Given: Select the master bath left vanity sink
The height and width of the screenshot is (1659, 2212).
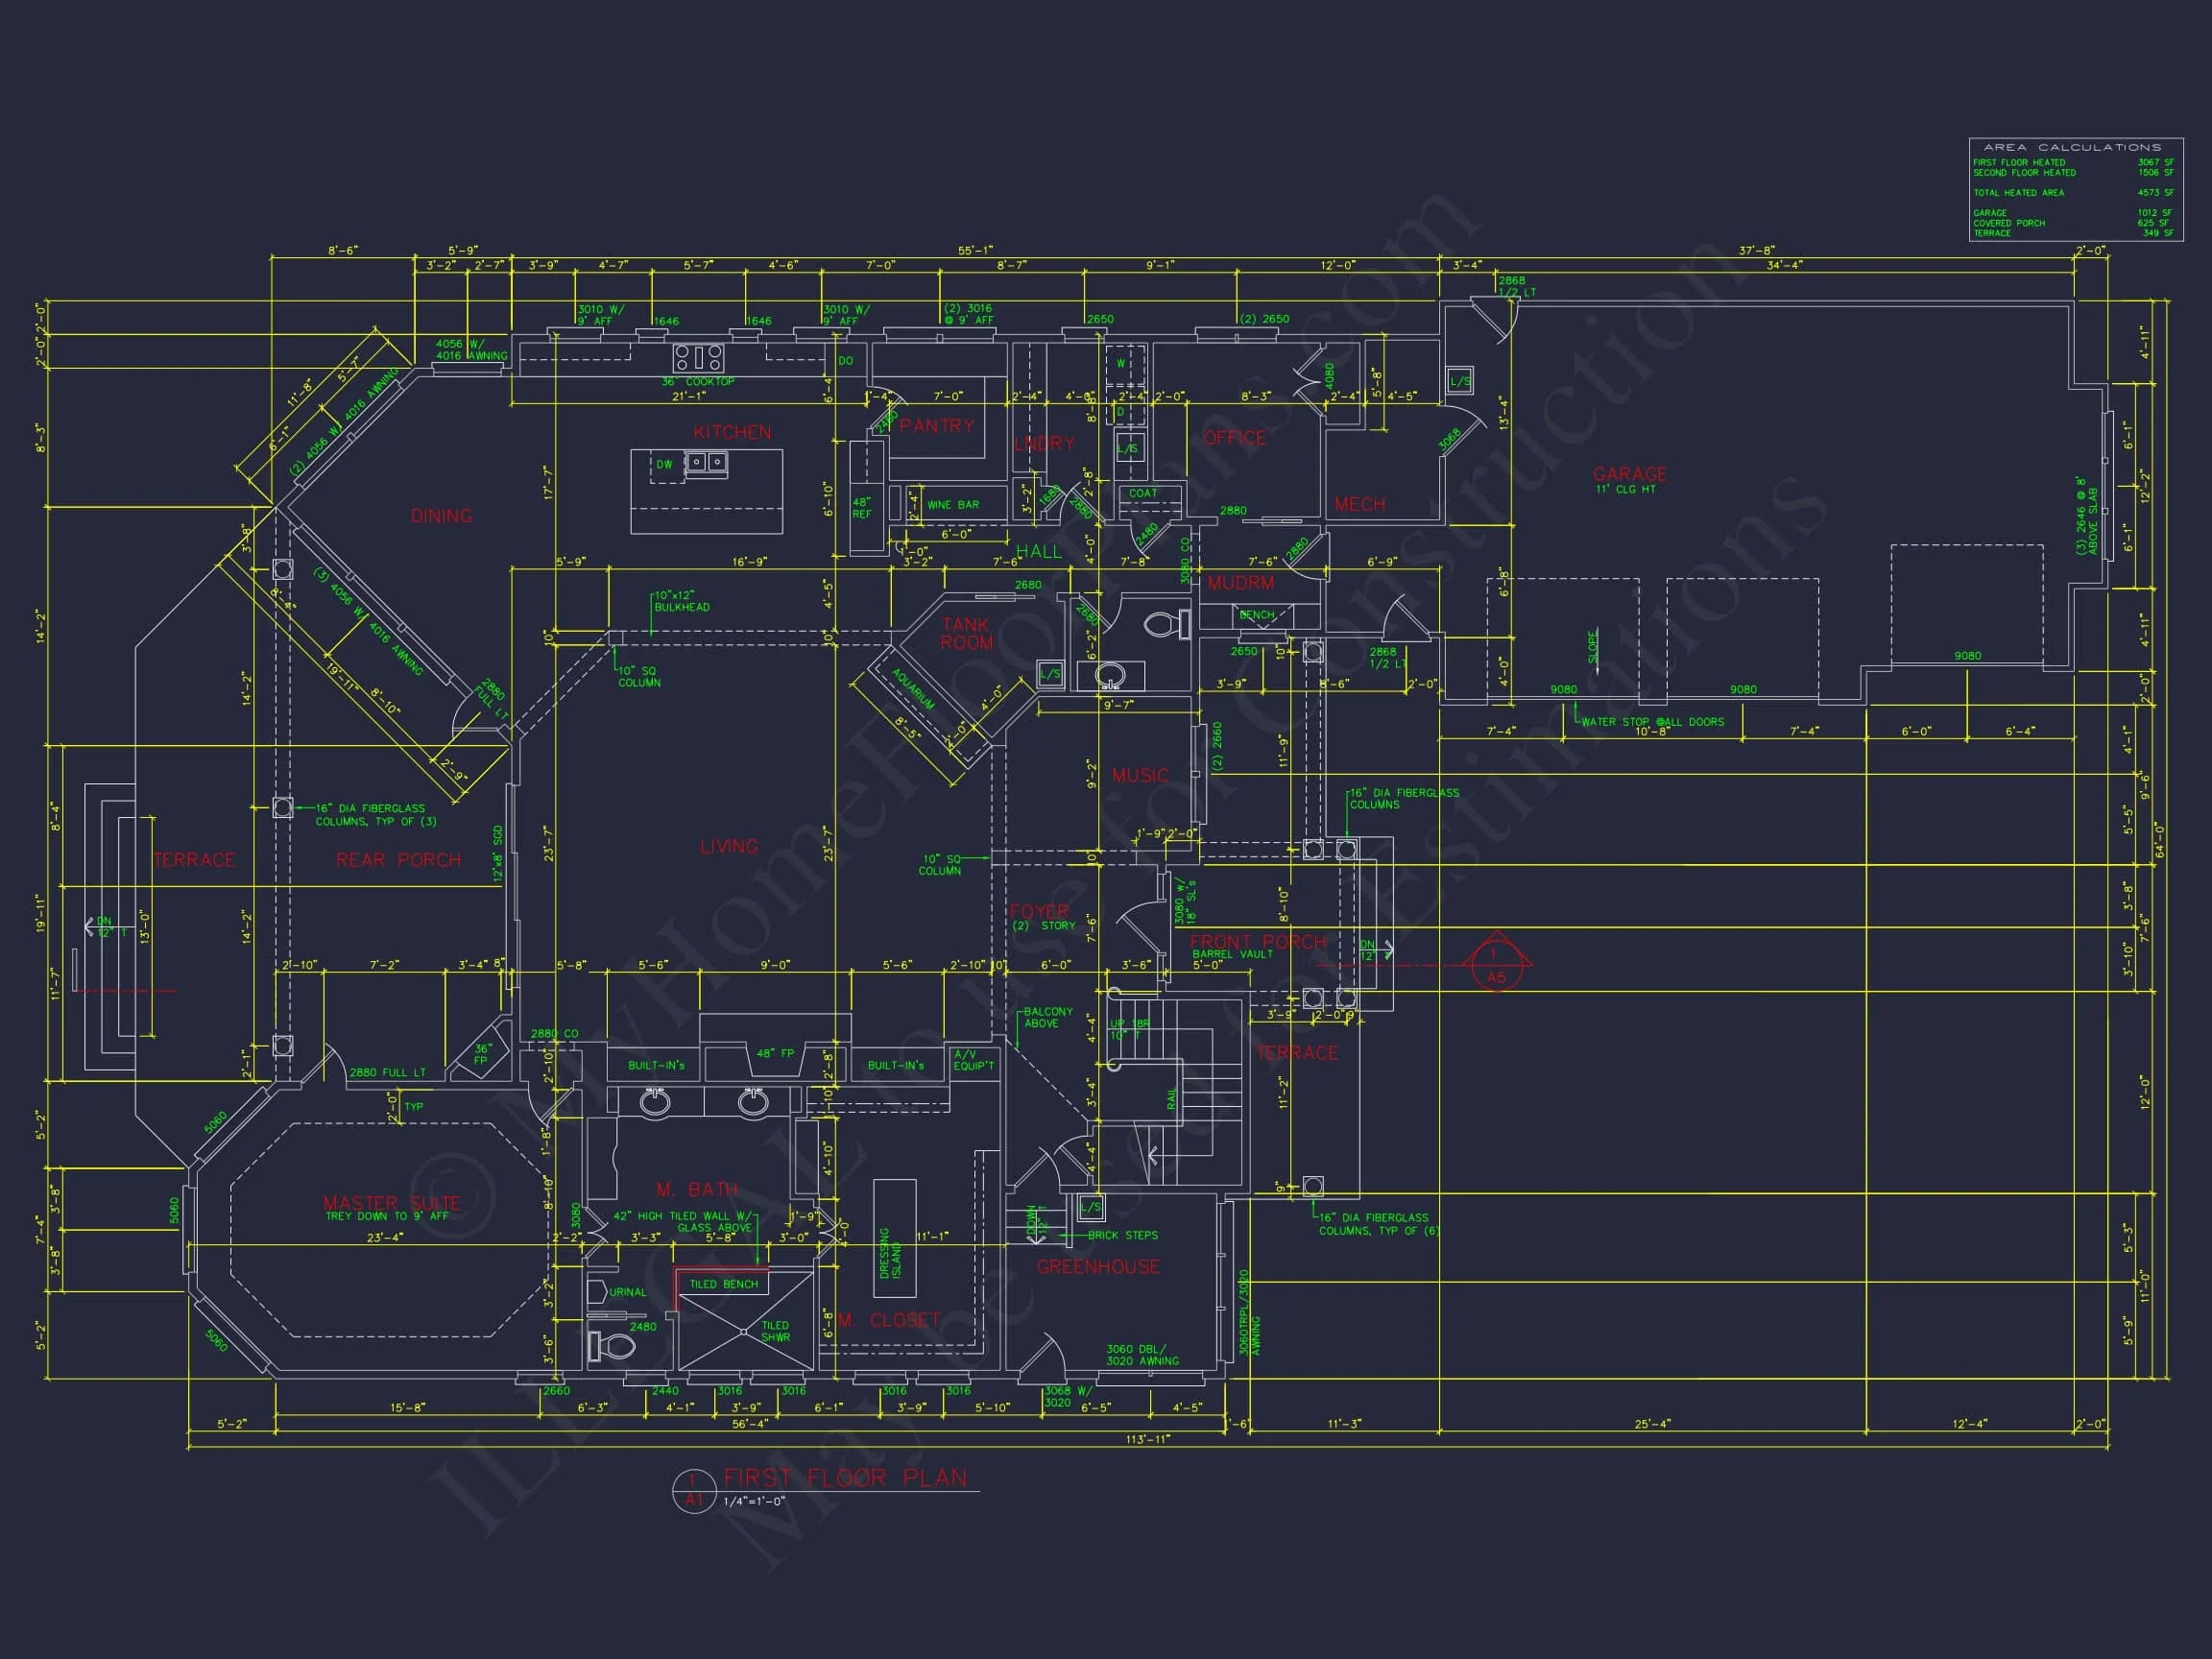Looking at the screenshot, I should pos(655,1102).
